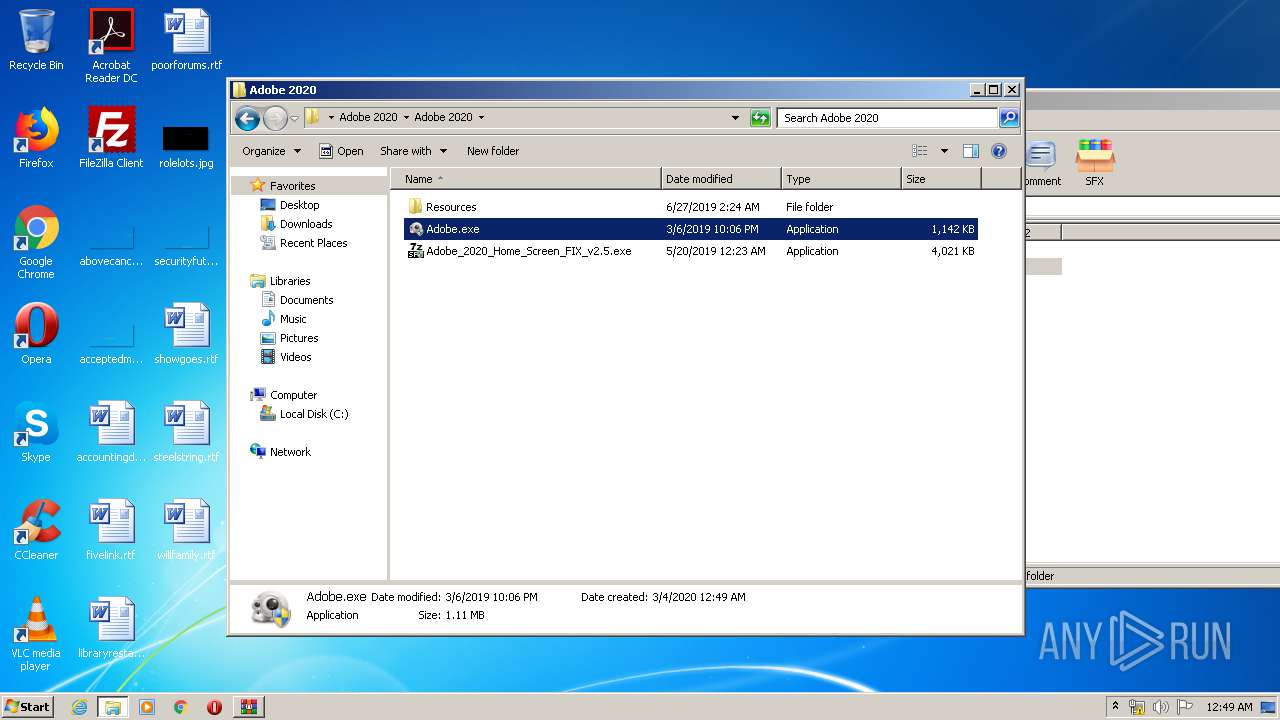Click the taskbar clock 12:49 AM
Screen dimensions: 1280x720
(x=1229, y=707)
